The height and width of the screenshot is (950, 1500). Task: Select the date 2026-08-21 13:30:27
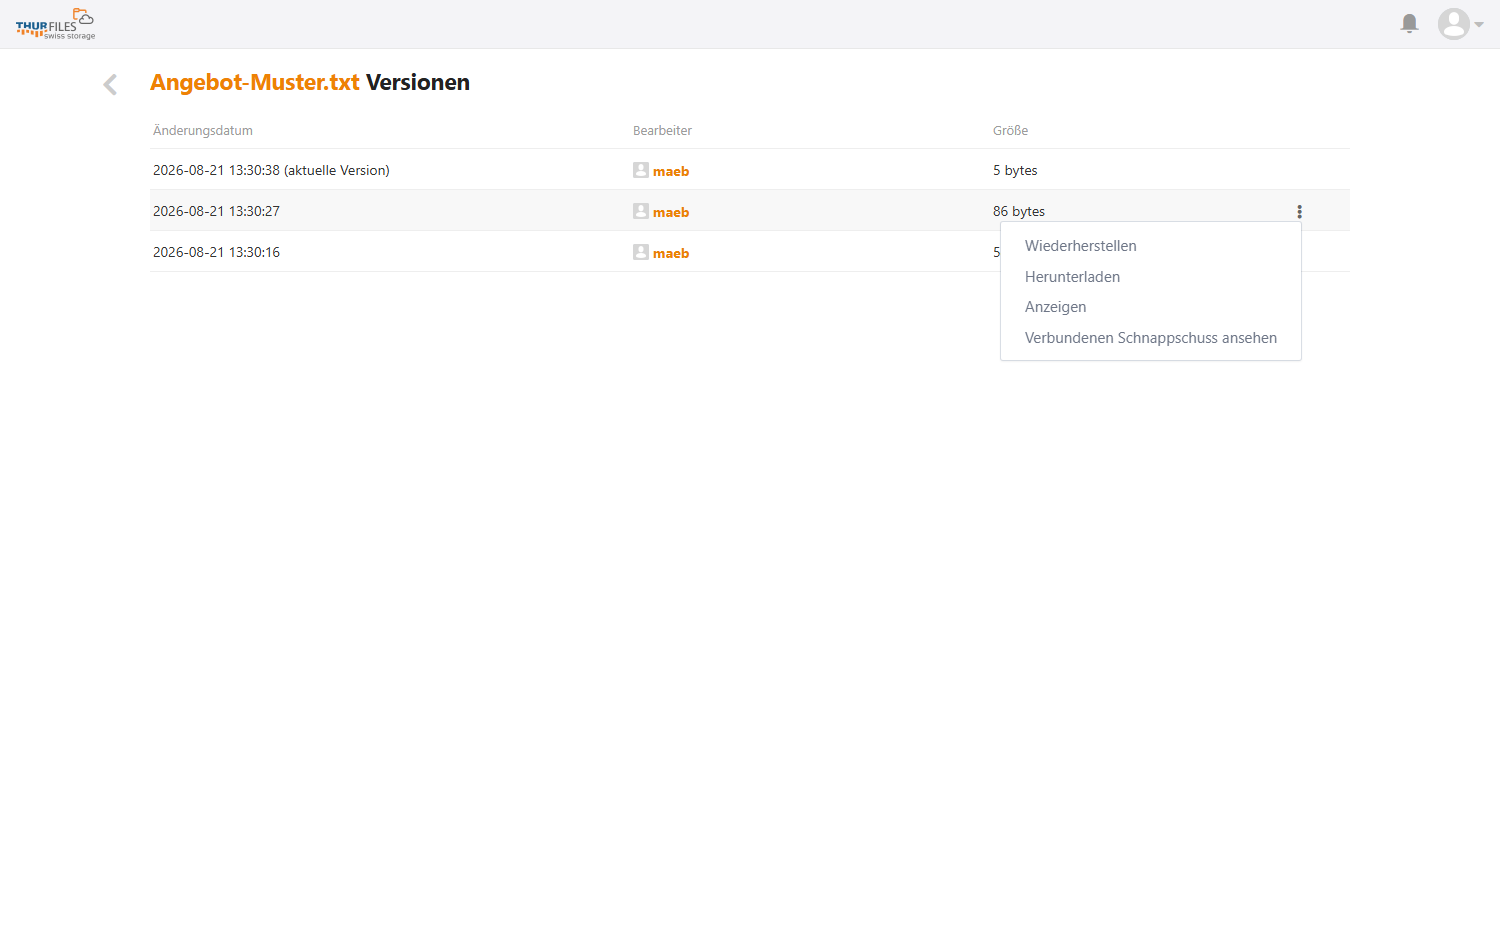tap(216, 211)
